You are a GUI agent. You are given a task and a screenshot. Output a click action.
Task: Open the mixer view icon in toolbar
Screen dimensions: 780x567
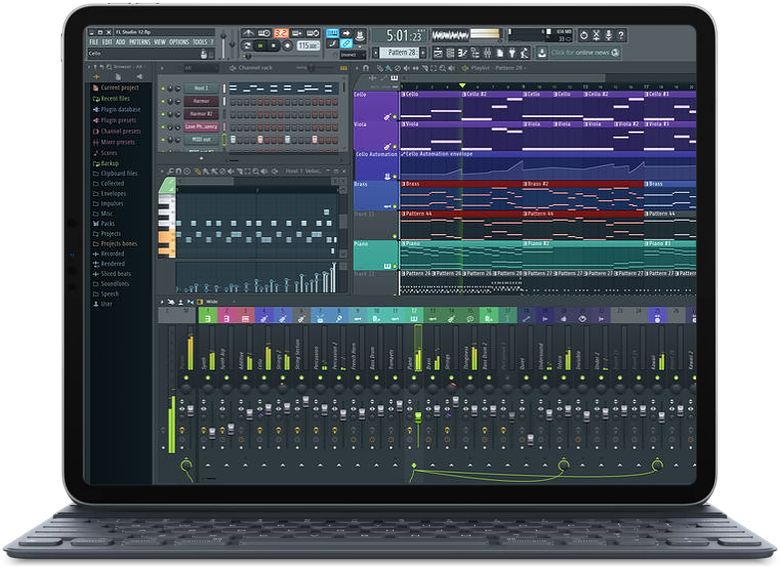coord(488,52)
